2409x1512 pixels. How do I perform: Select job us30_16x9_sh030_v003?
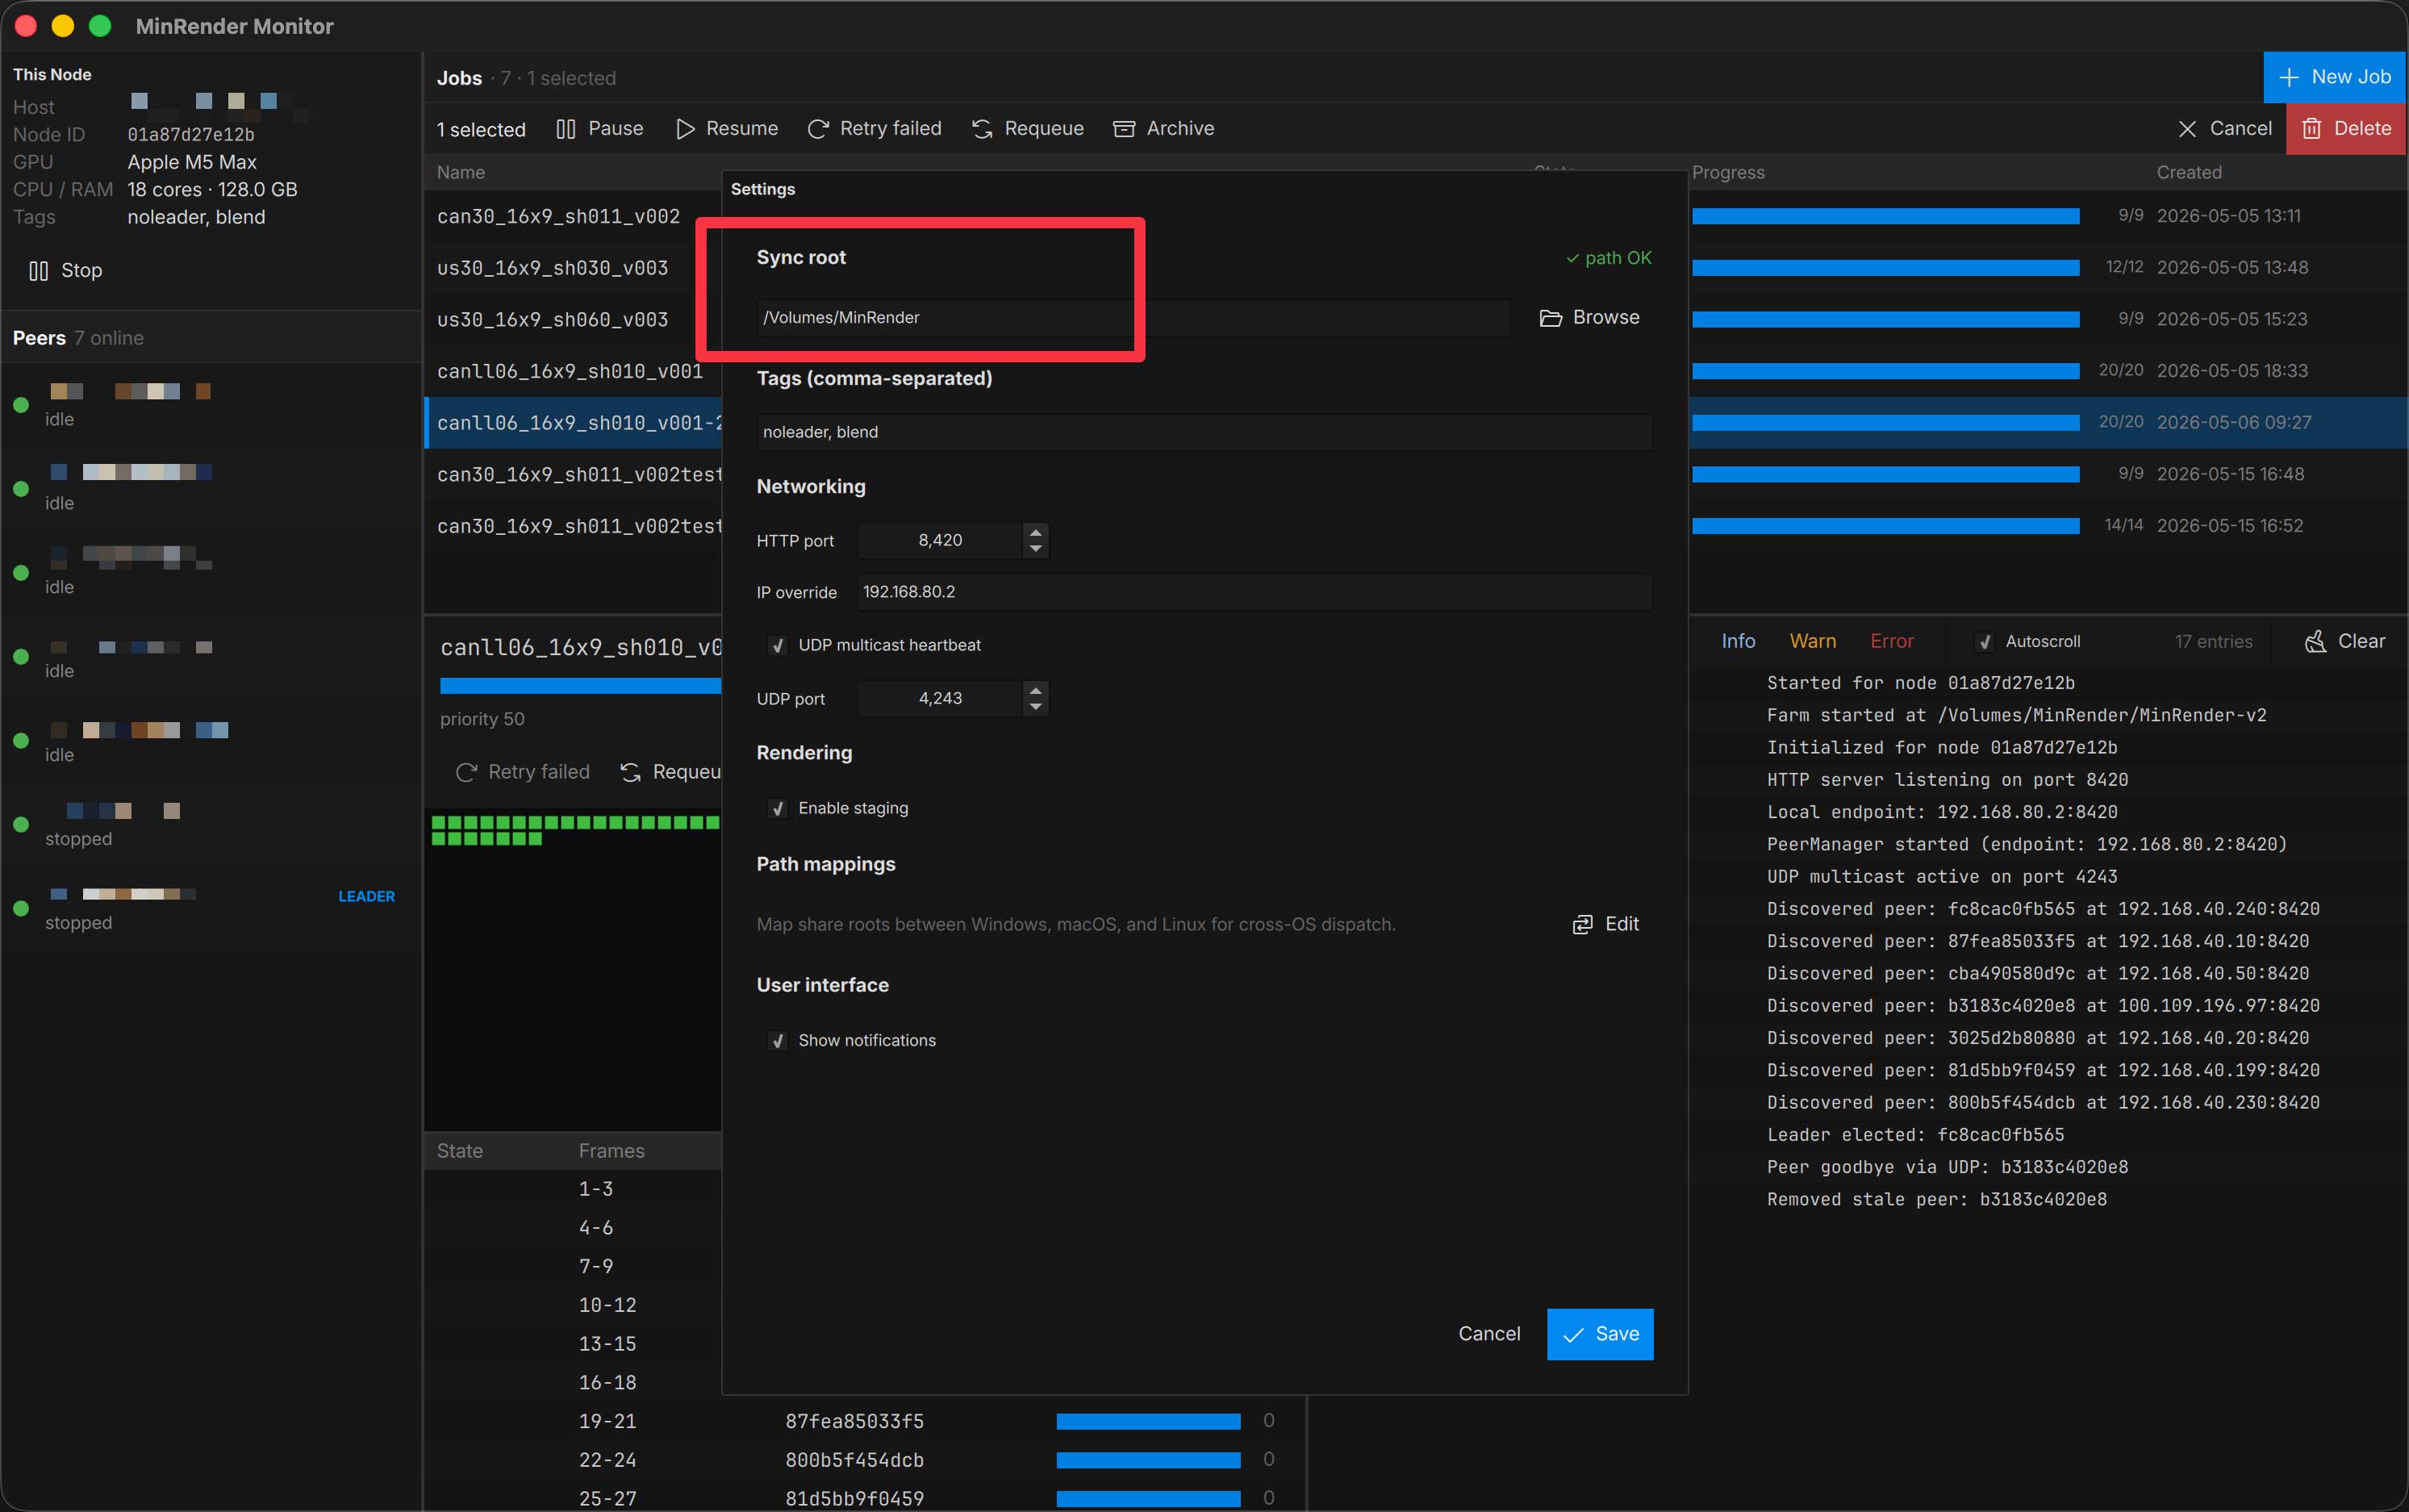[552, 268]
